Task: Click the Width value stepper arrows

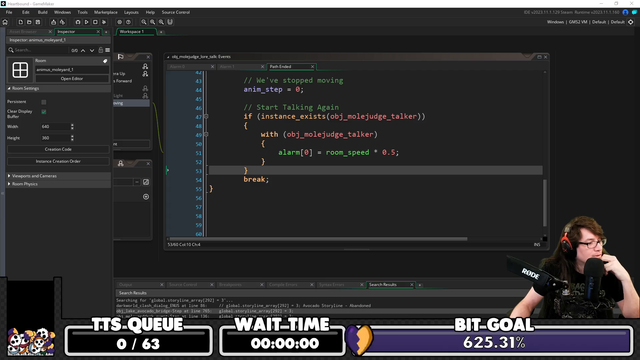Action: tap(72, 127)
